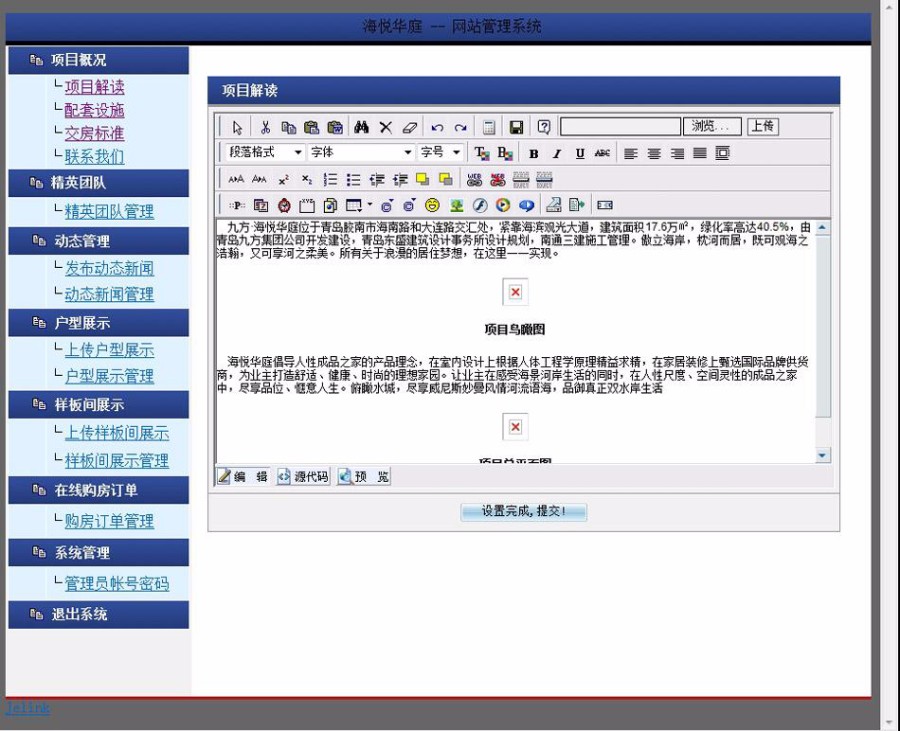Screen dimensions: 900x731
Task: Click the editor scrollbar down arrow
Action: 823,456
